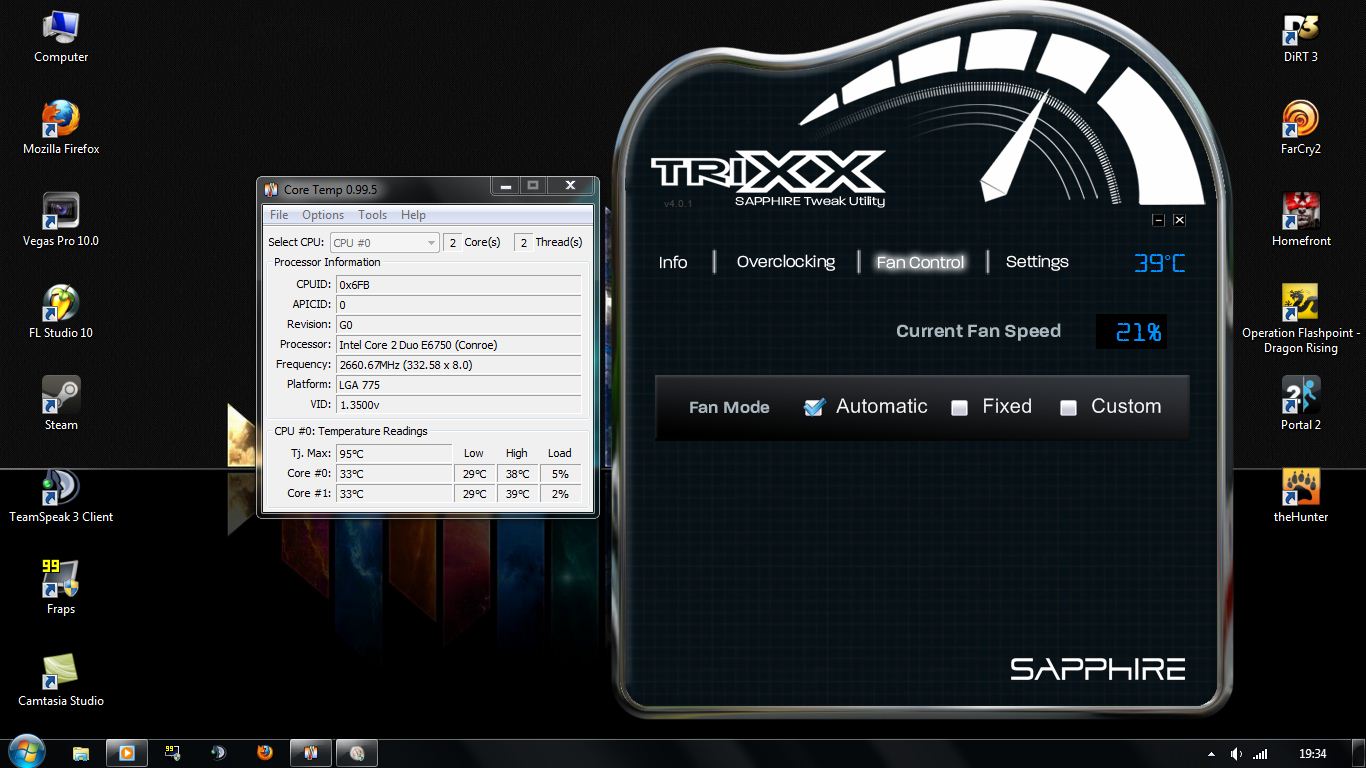Launch the FL Studio 10 desktop shortcut

click(x=61, y=313)
